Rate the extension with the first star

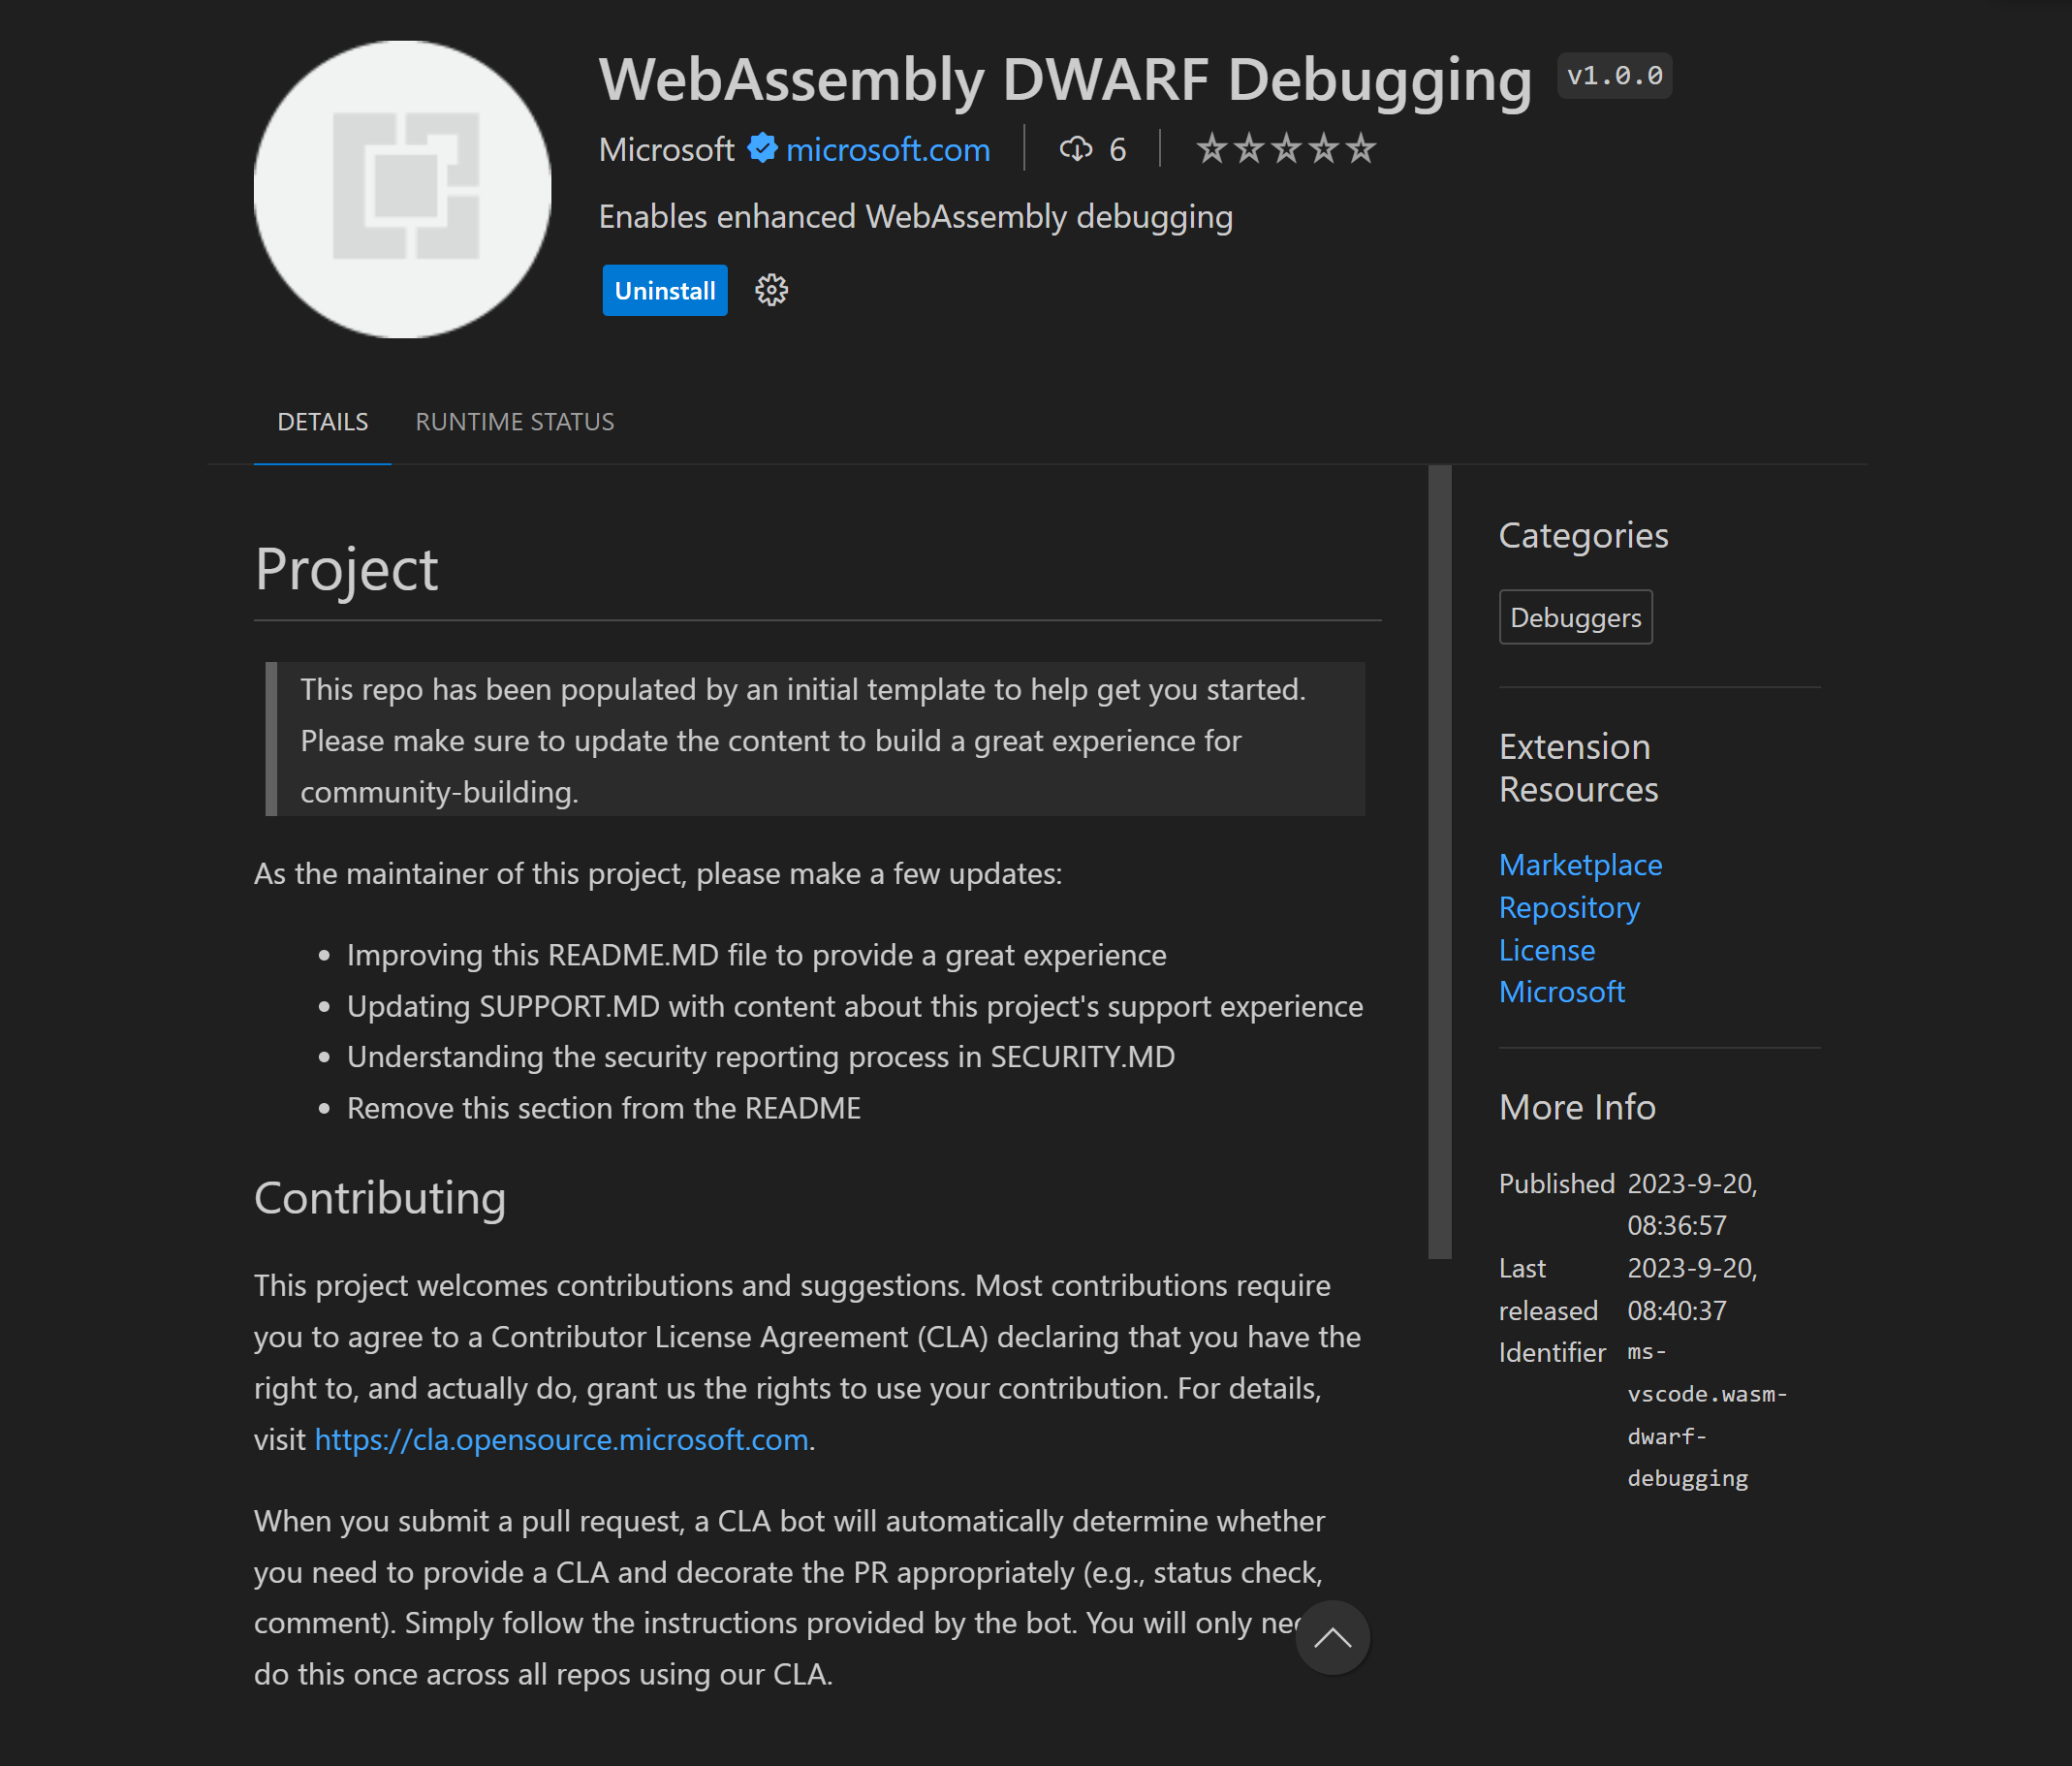(x=1213, y=148)
